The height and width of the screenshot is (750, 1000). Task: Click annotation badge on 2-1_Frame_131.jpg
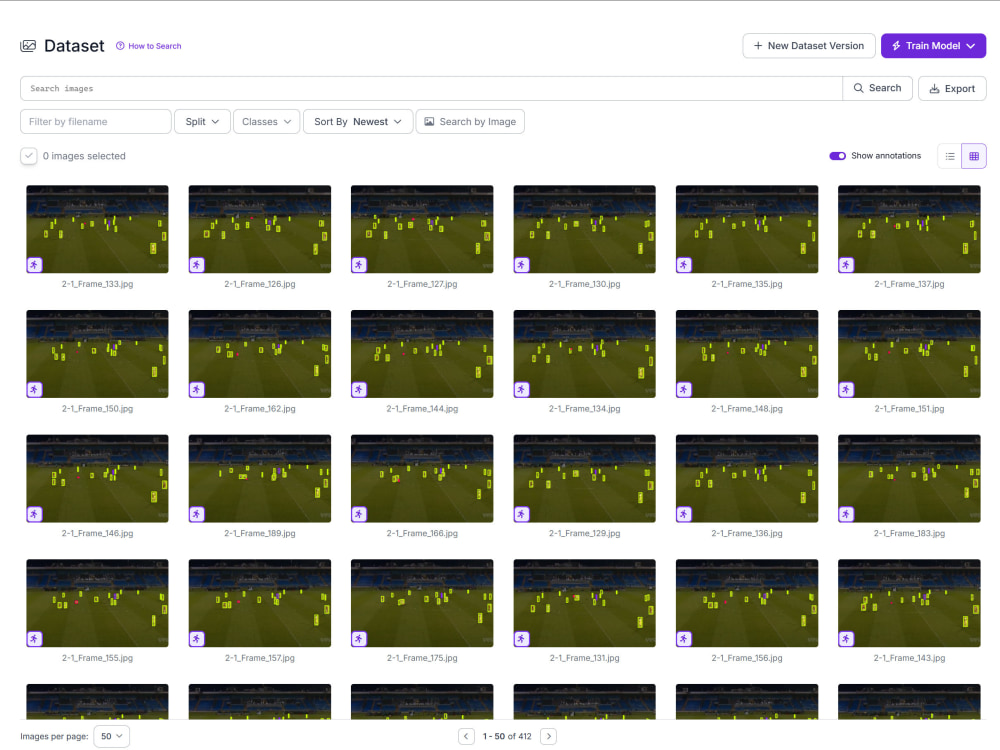[522, 638]
